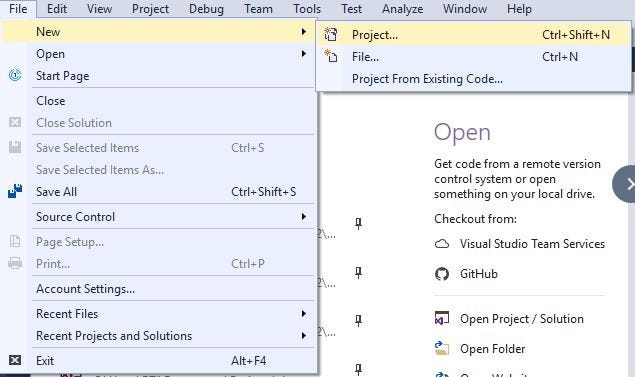Image resolution: width=635 pixels, height=377 pixels.
Task: Open the Tools menu
Action: 307,9
